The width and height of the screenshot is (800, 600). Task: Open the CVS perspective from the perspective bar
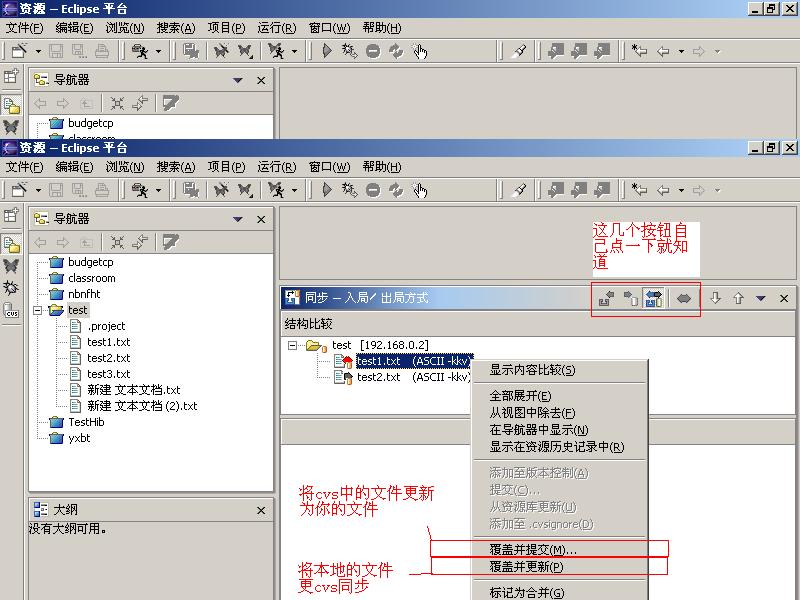(11, 310)
